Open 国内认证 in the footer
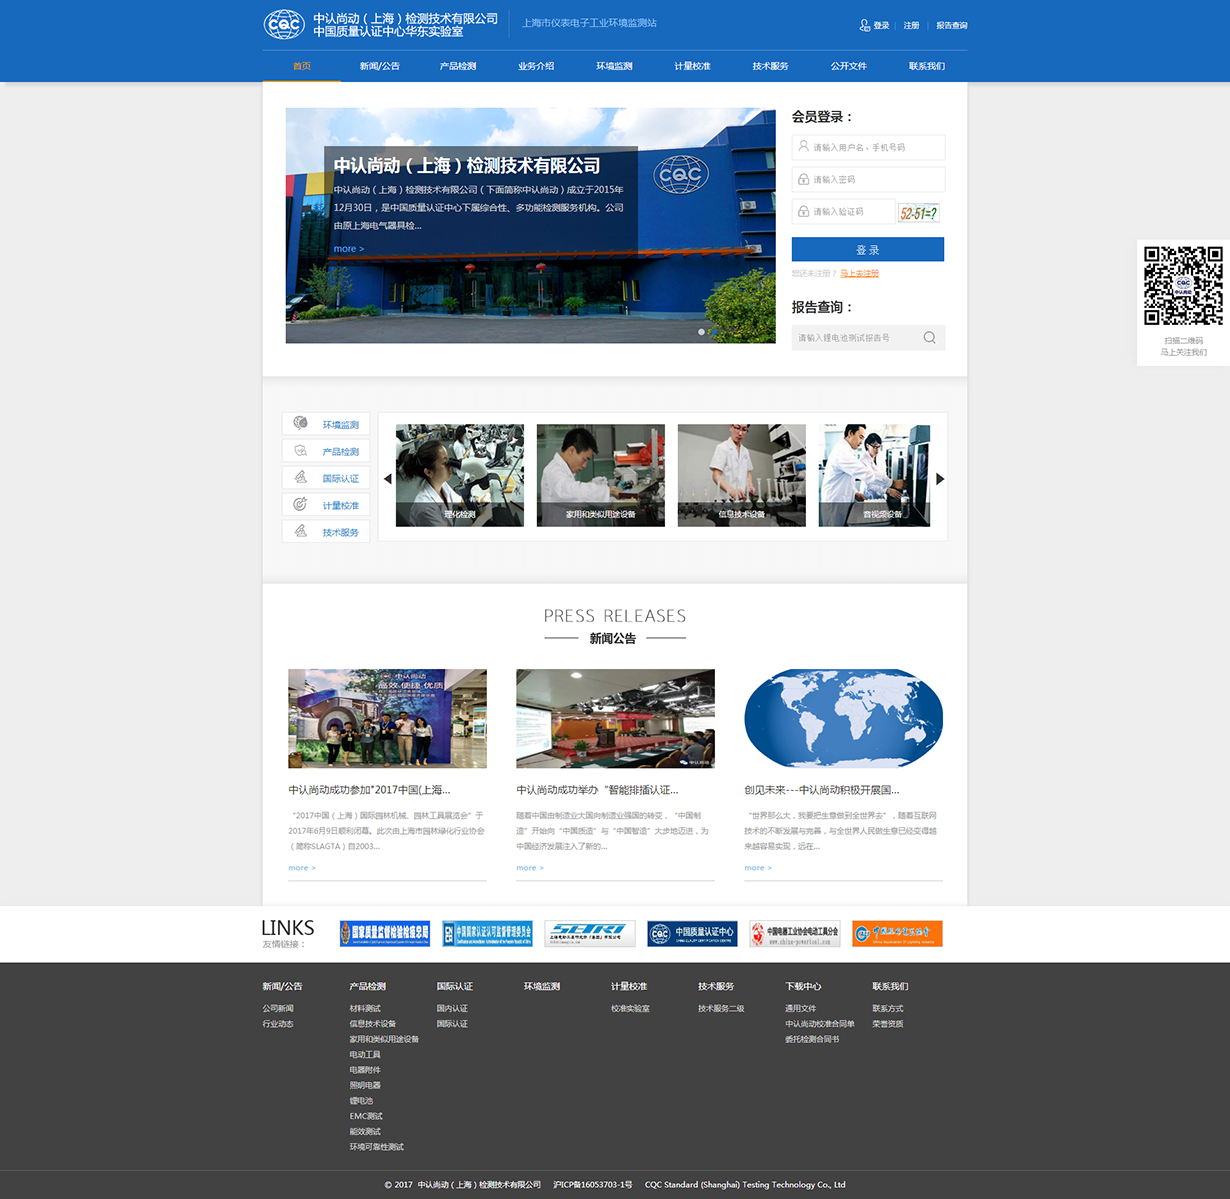This screenshot has height=1199, width=1230. tap(452, 1009)
